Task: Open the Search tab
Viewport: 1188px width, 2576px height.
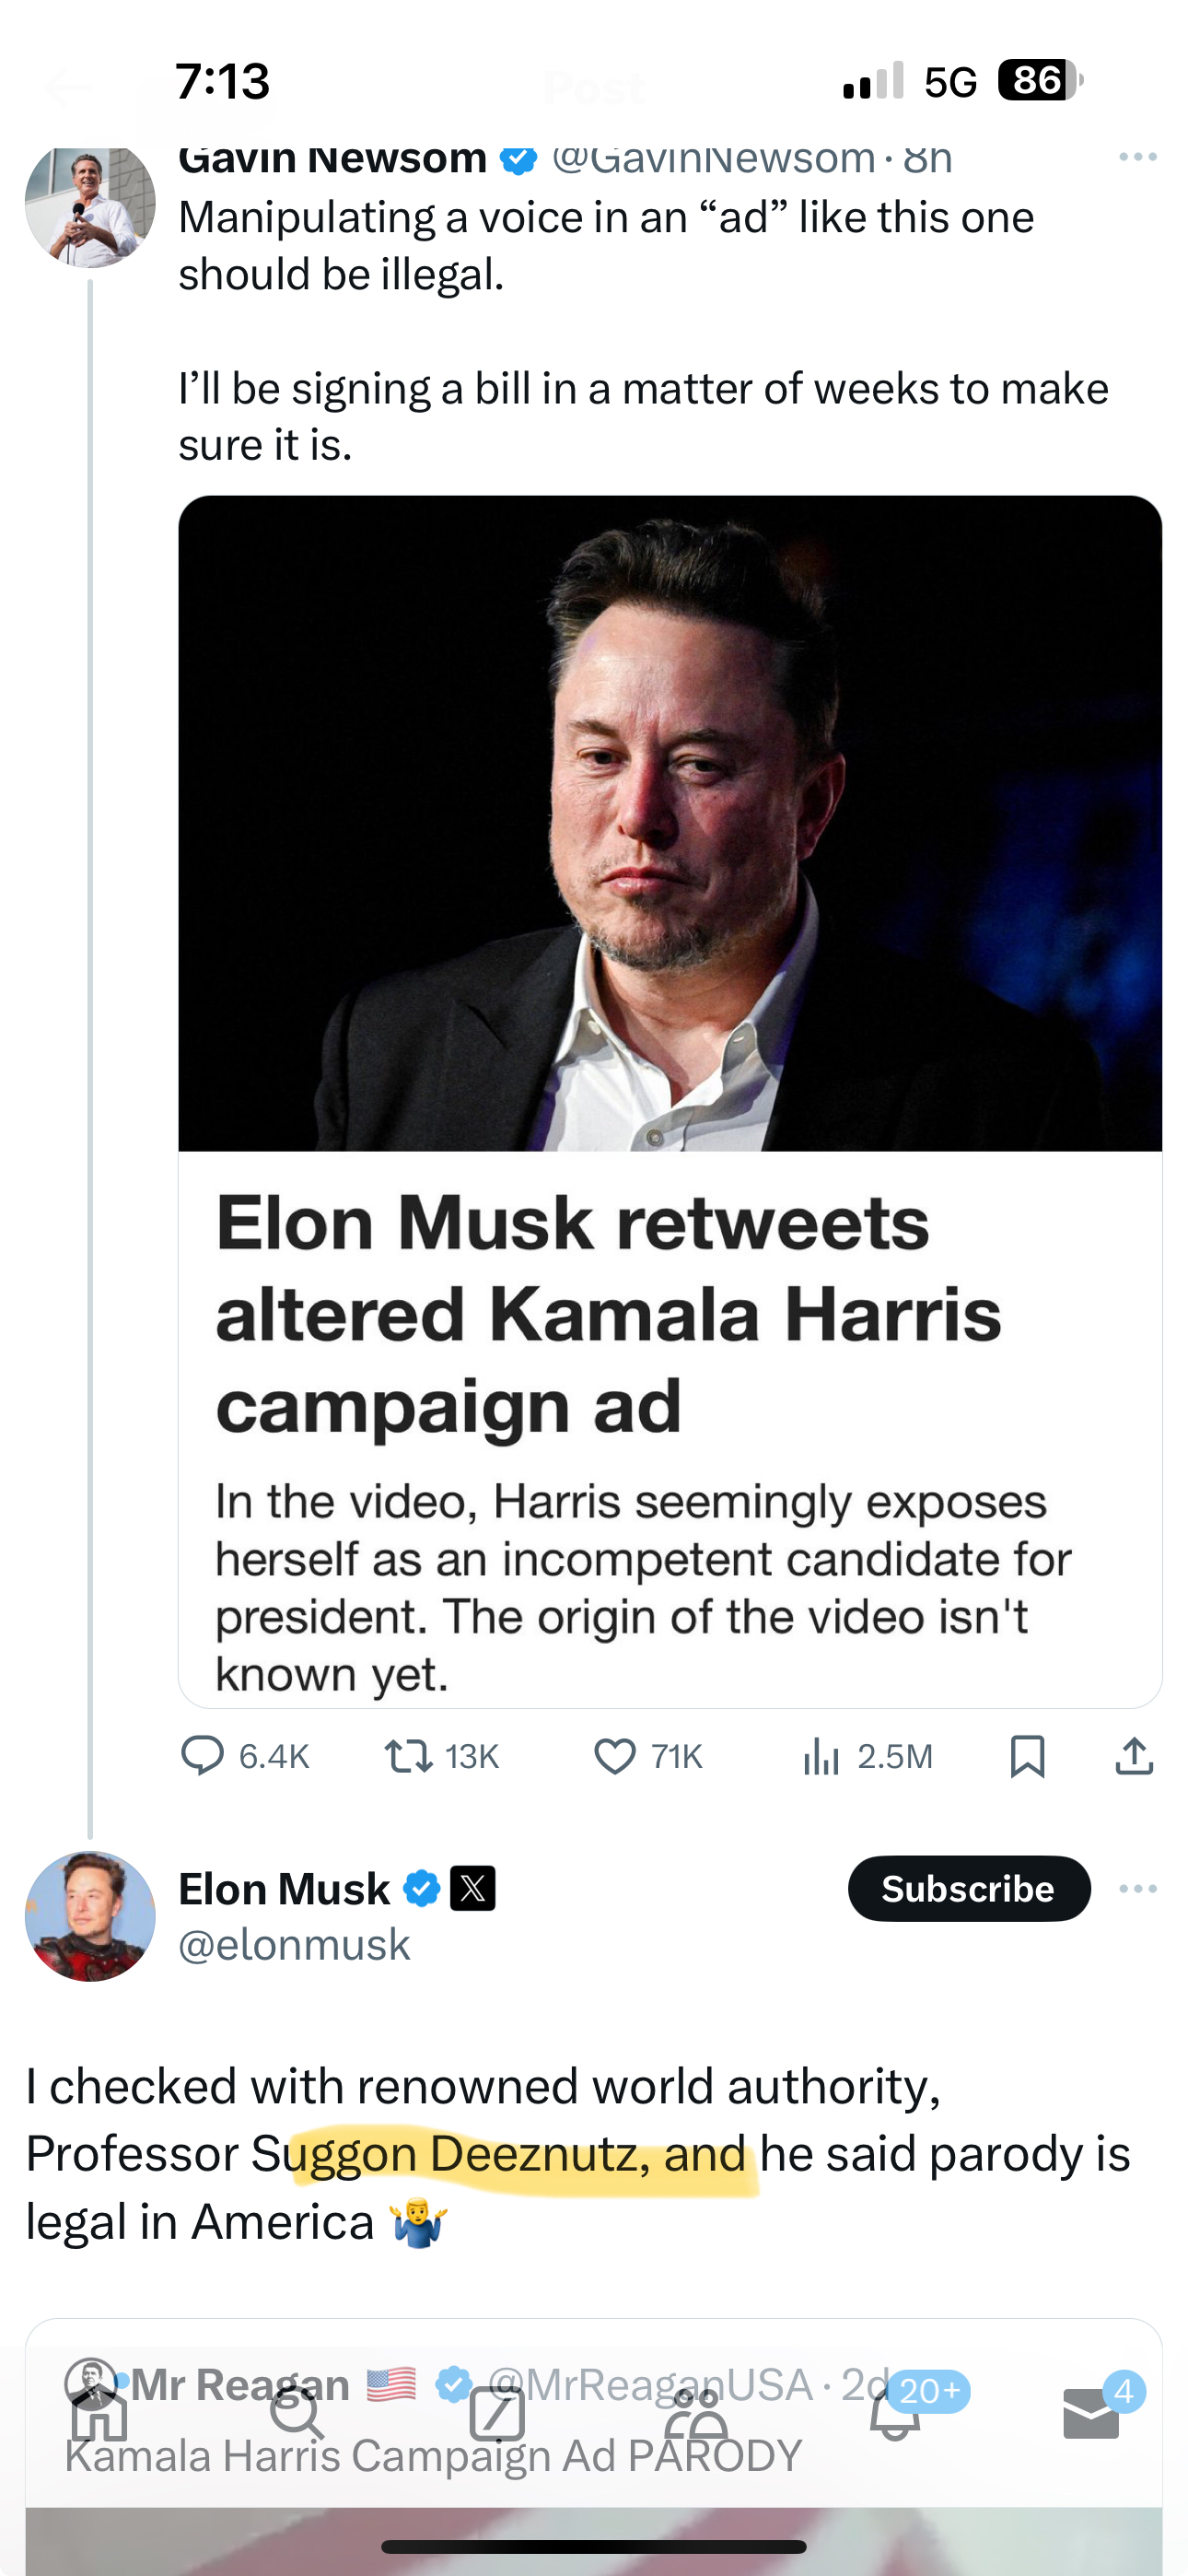Action: (x=297, y=2416)
